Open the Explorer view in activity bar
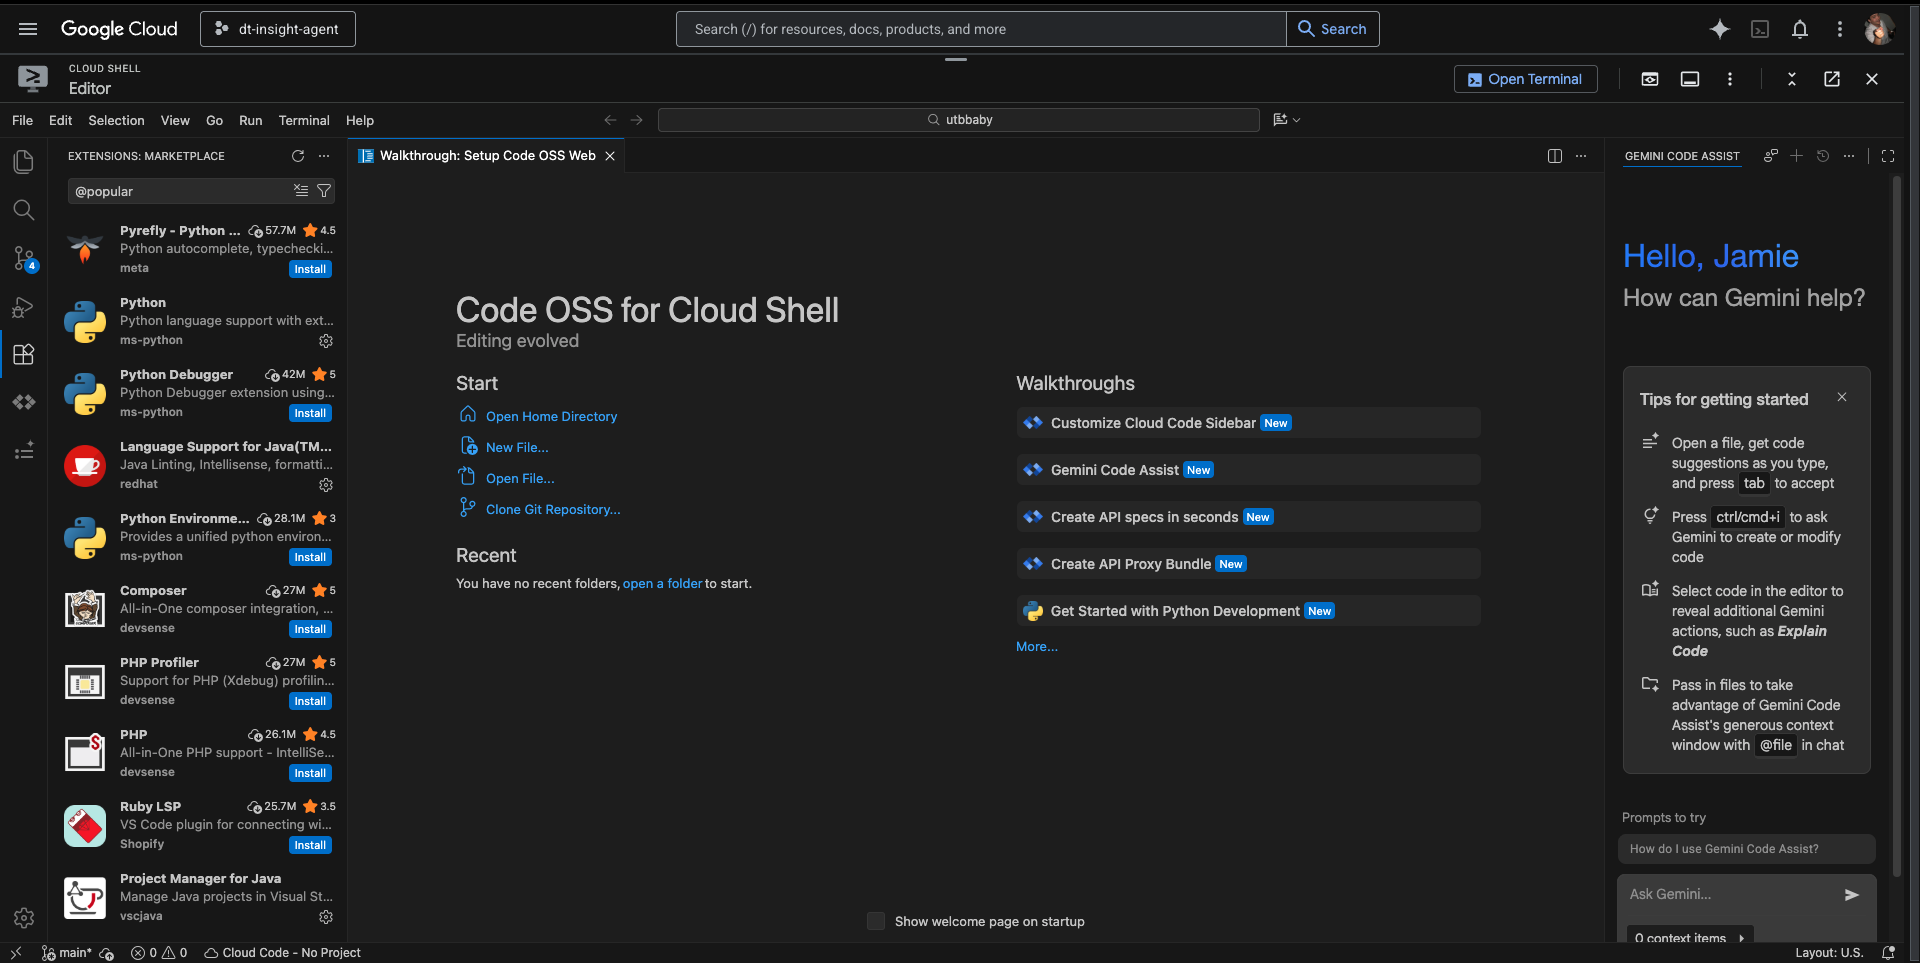This screenshot has height=963, width=1920. 24,162
